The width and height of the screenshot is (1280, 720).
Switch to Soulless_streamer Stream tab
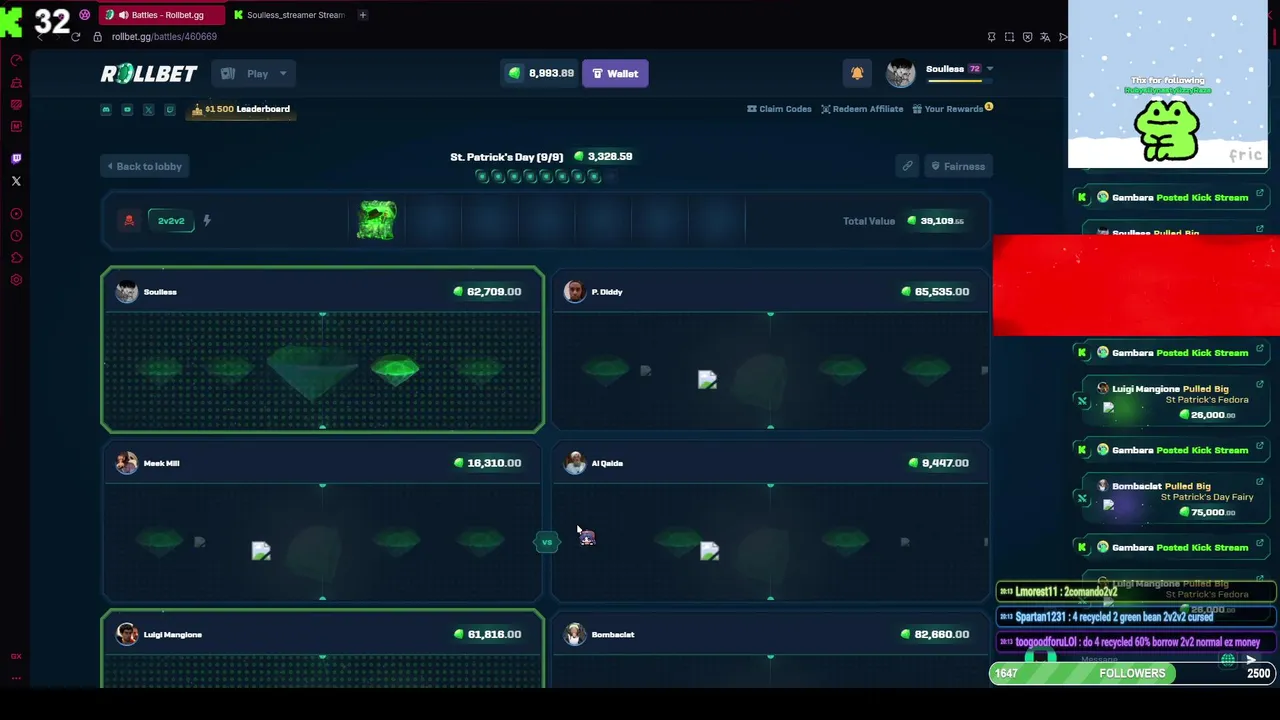click(x=290, y=15)
